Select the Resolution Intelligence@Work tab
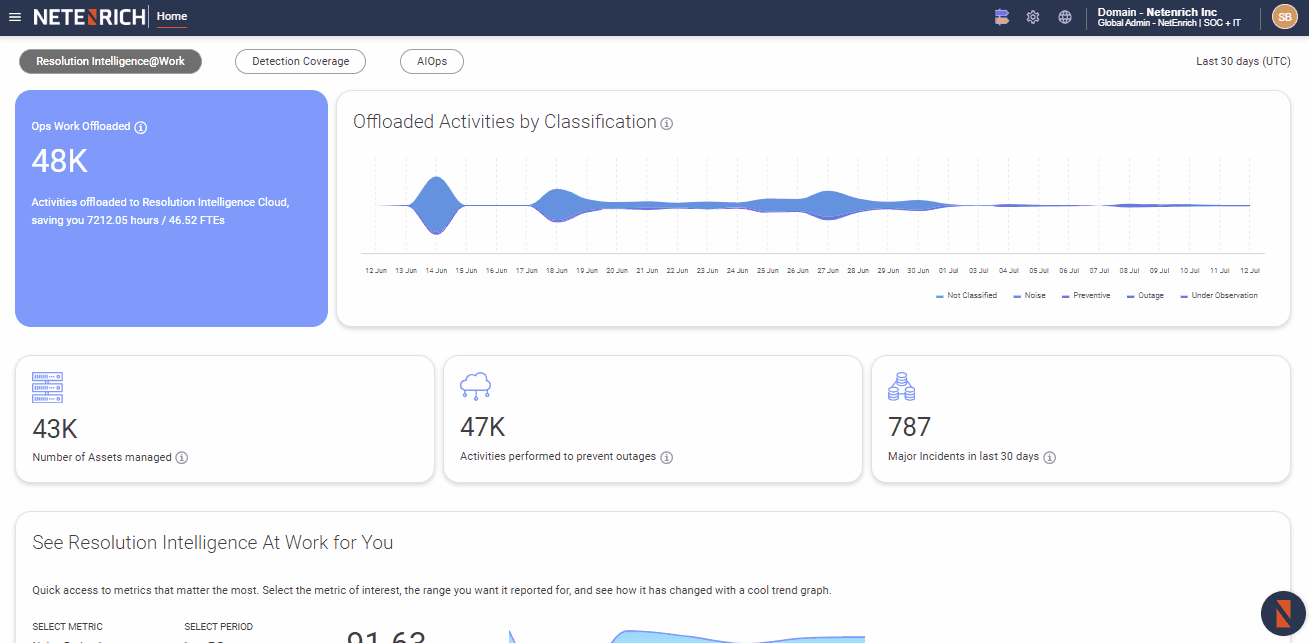Viewport: 1309px width, 643px height. tap(110, 61)
